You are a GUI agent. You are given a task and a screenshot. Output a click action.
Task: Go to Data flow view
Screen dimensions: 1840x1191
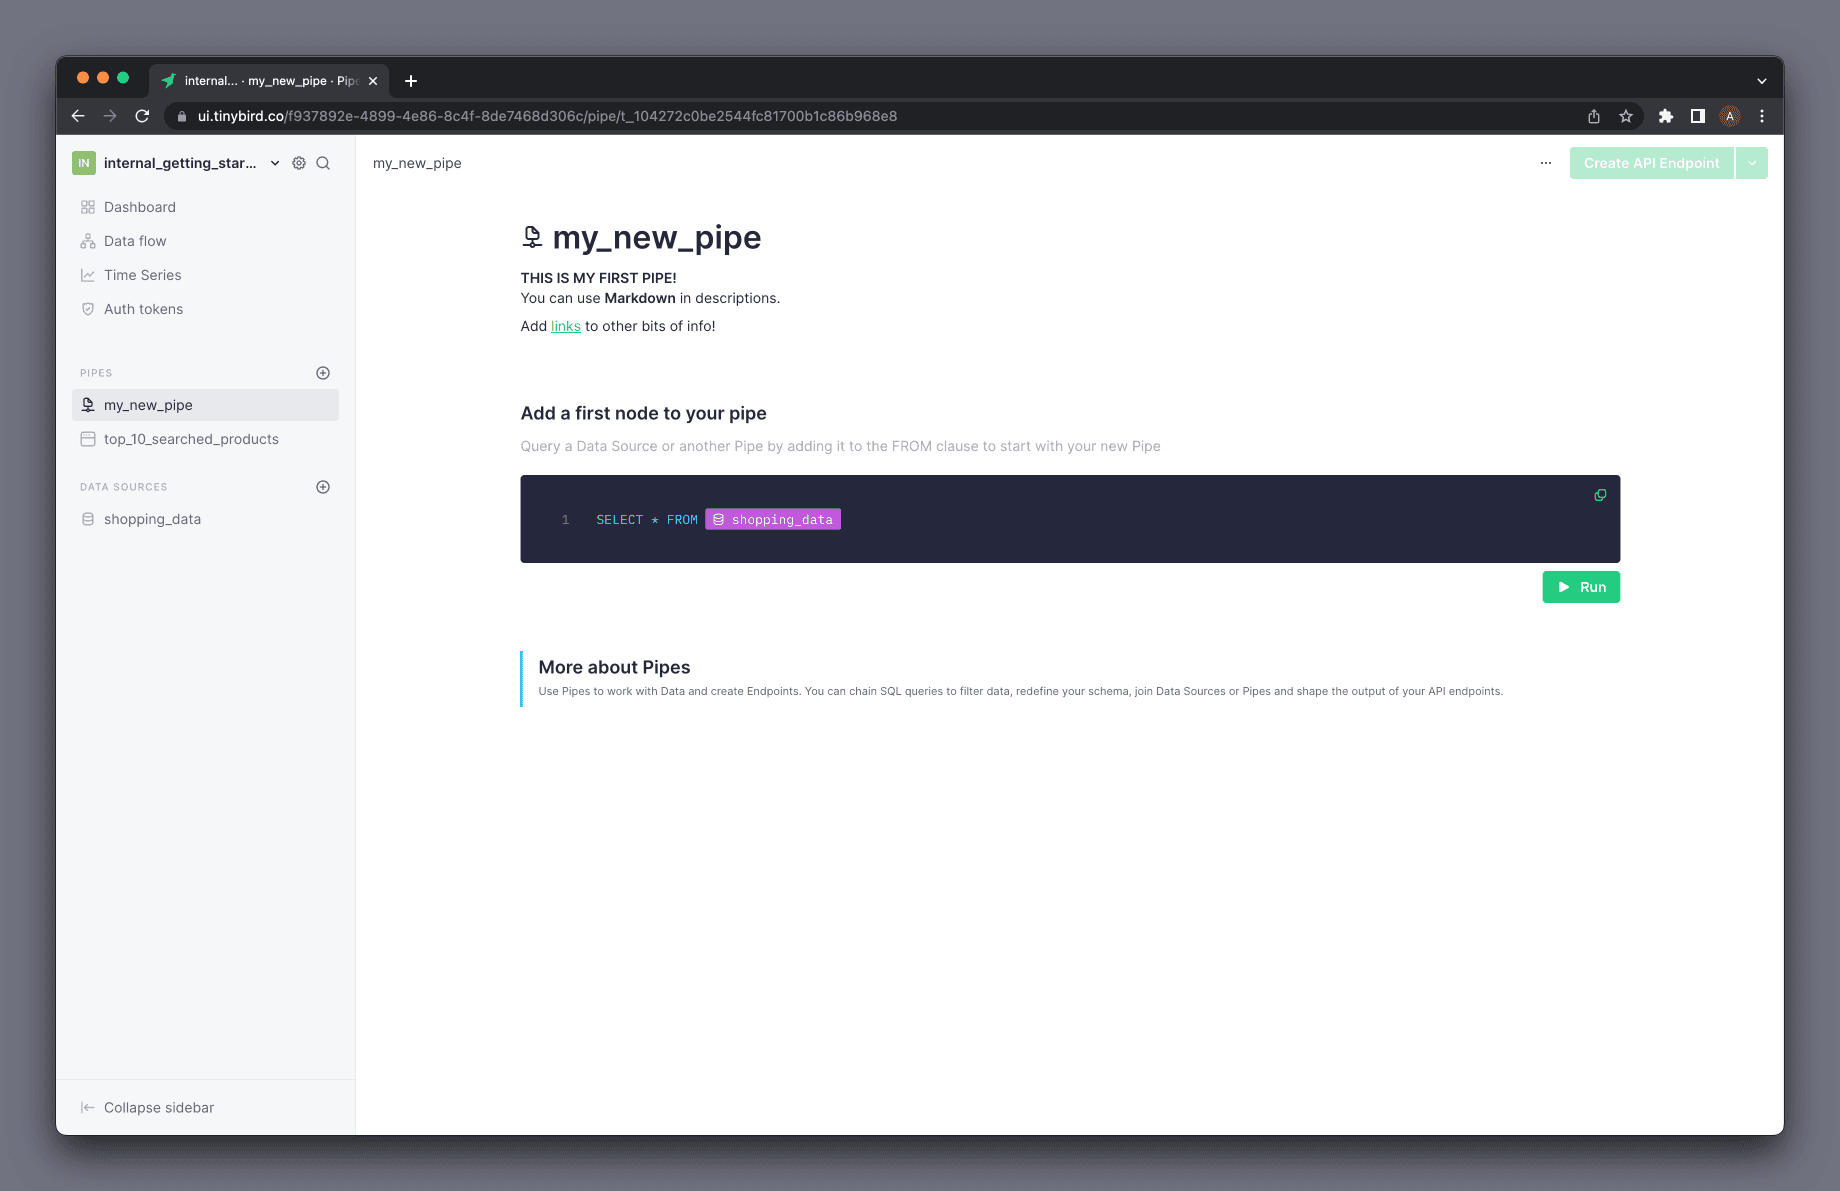click(135, 241)
